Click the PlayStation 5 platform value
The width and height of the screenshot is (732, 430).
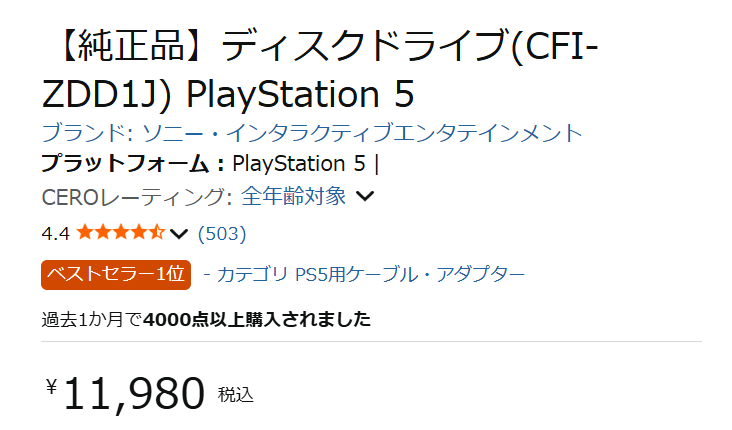(299, 164)
